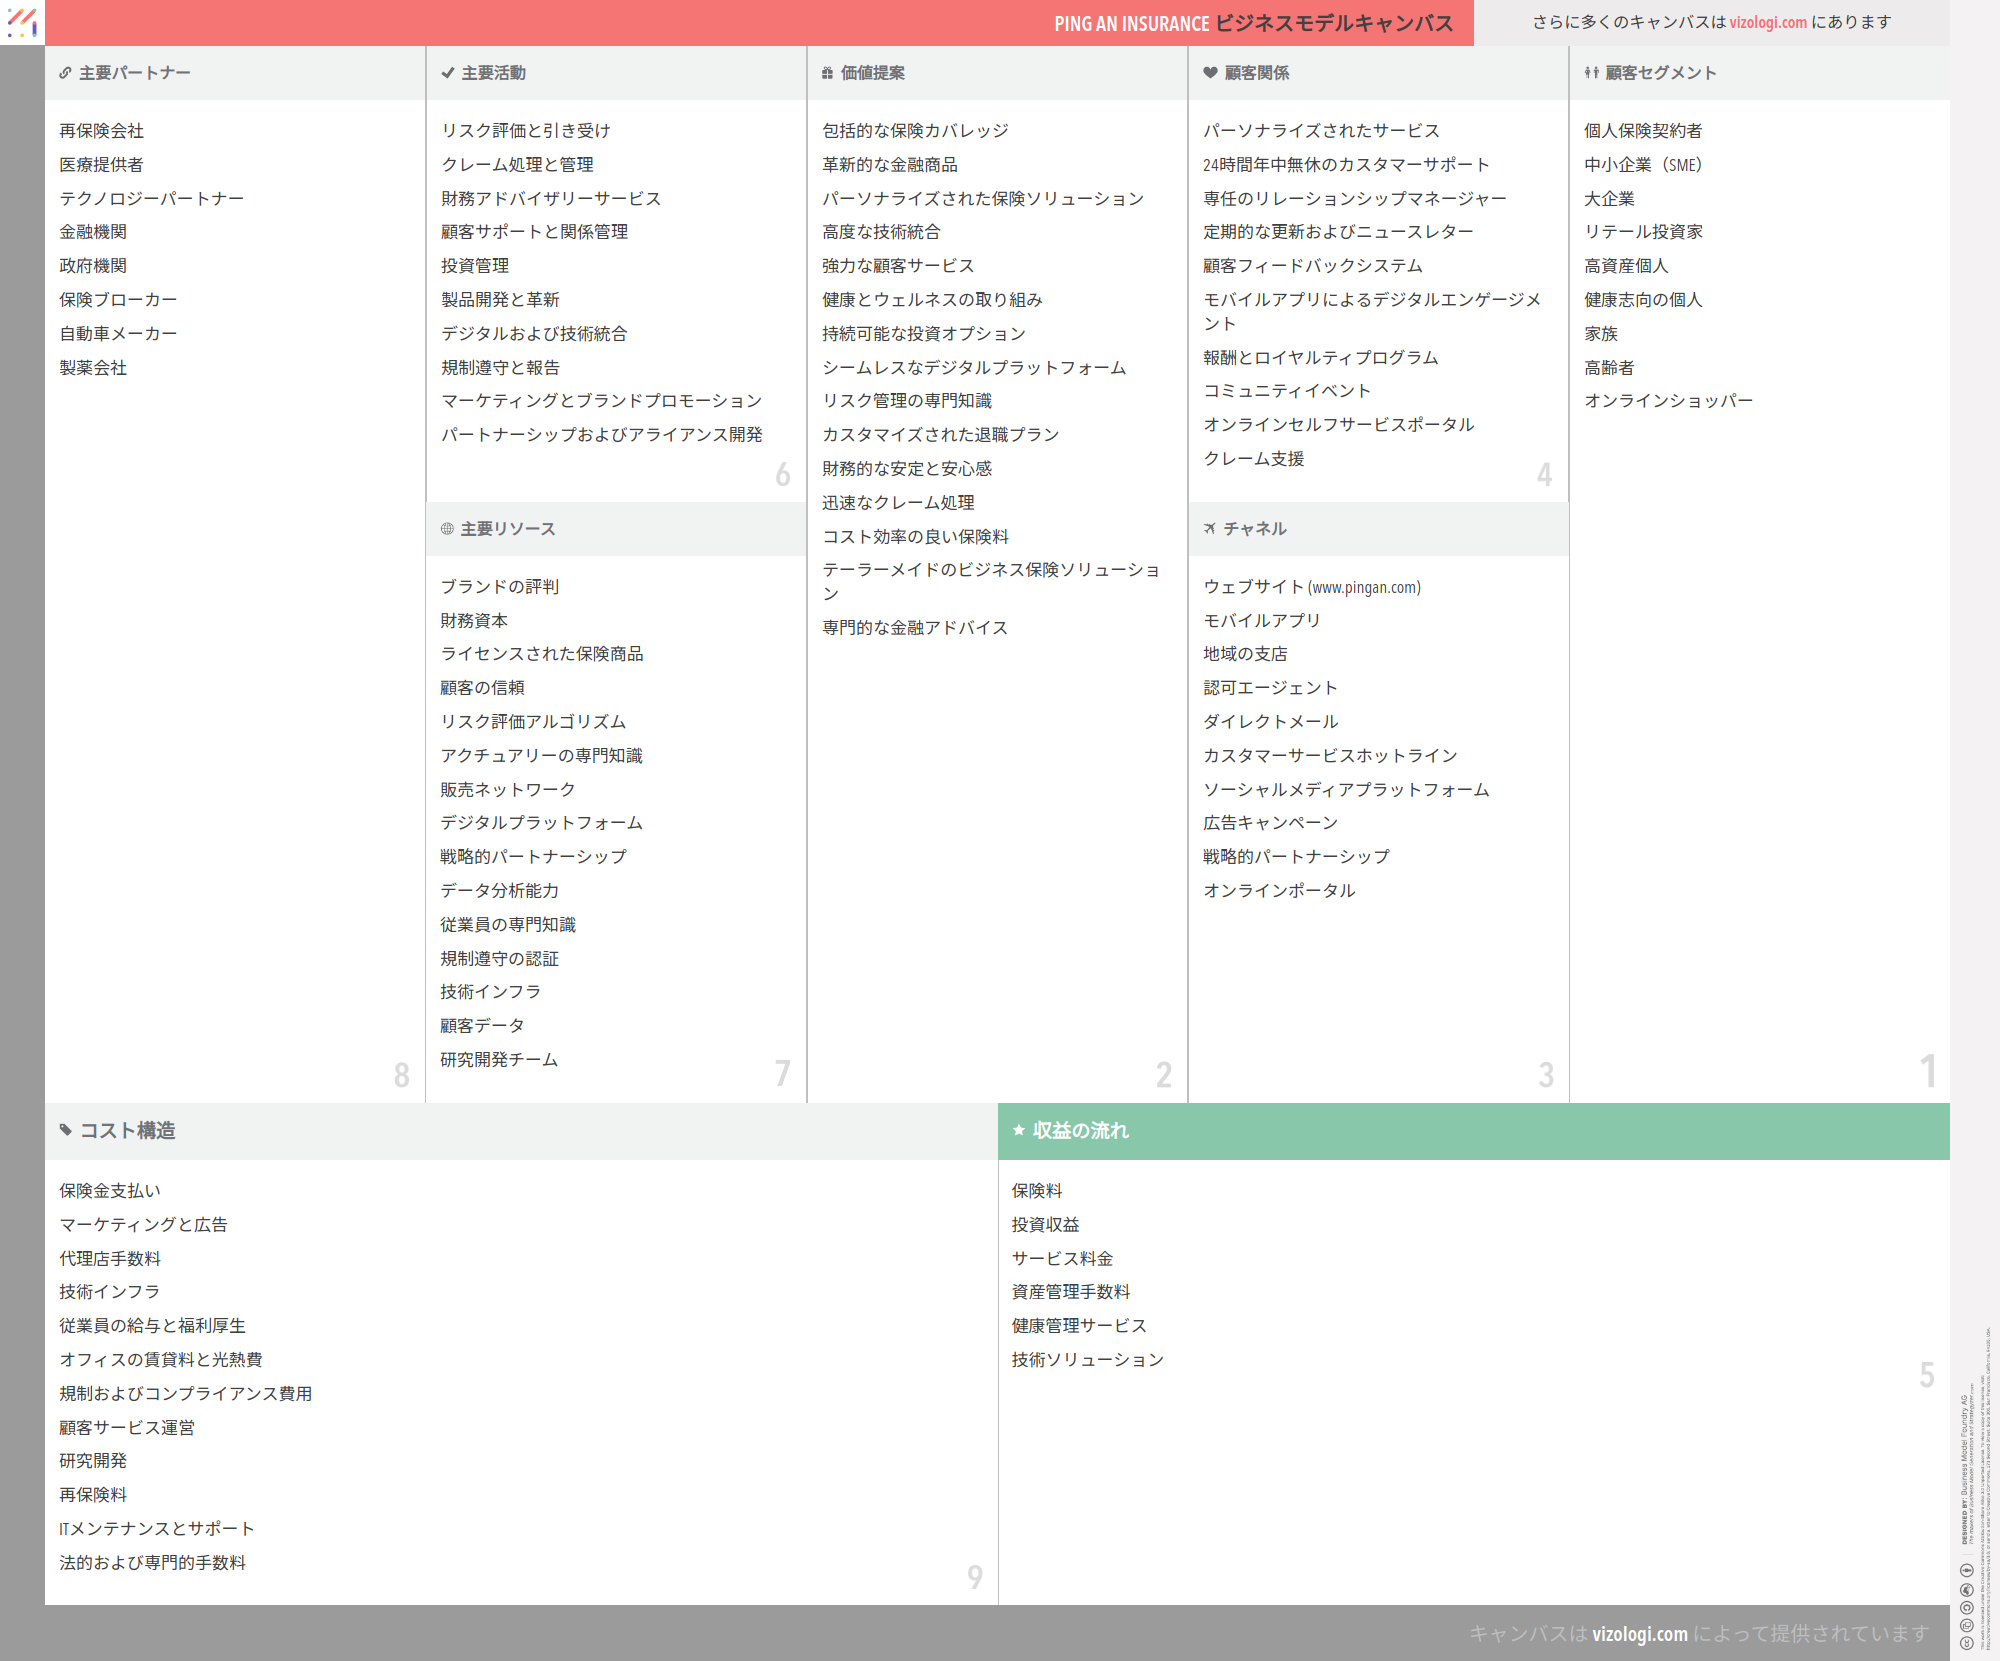Click the tag icon beside コスト構造
Viewport: 2000px width, 1661px height.
[66, 1131]
